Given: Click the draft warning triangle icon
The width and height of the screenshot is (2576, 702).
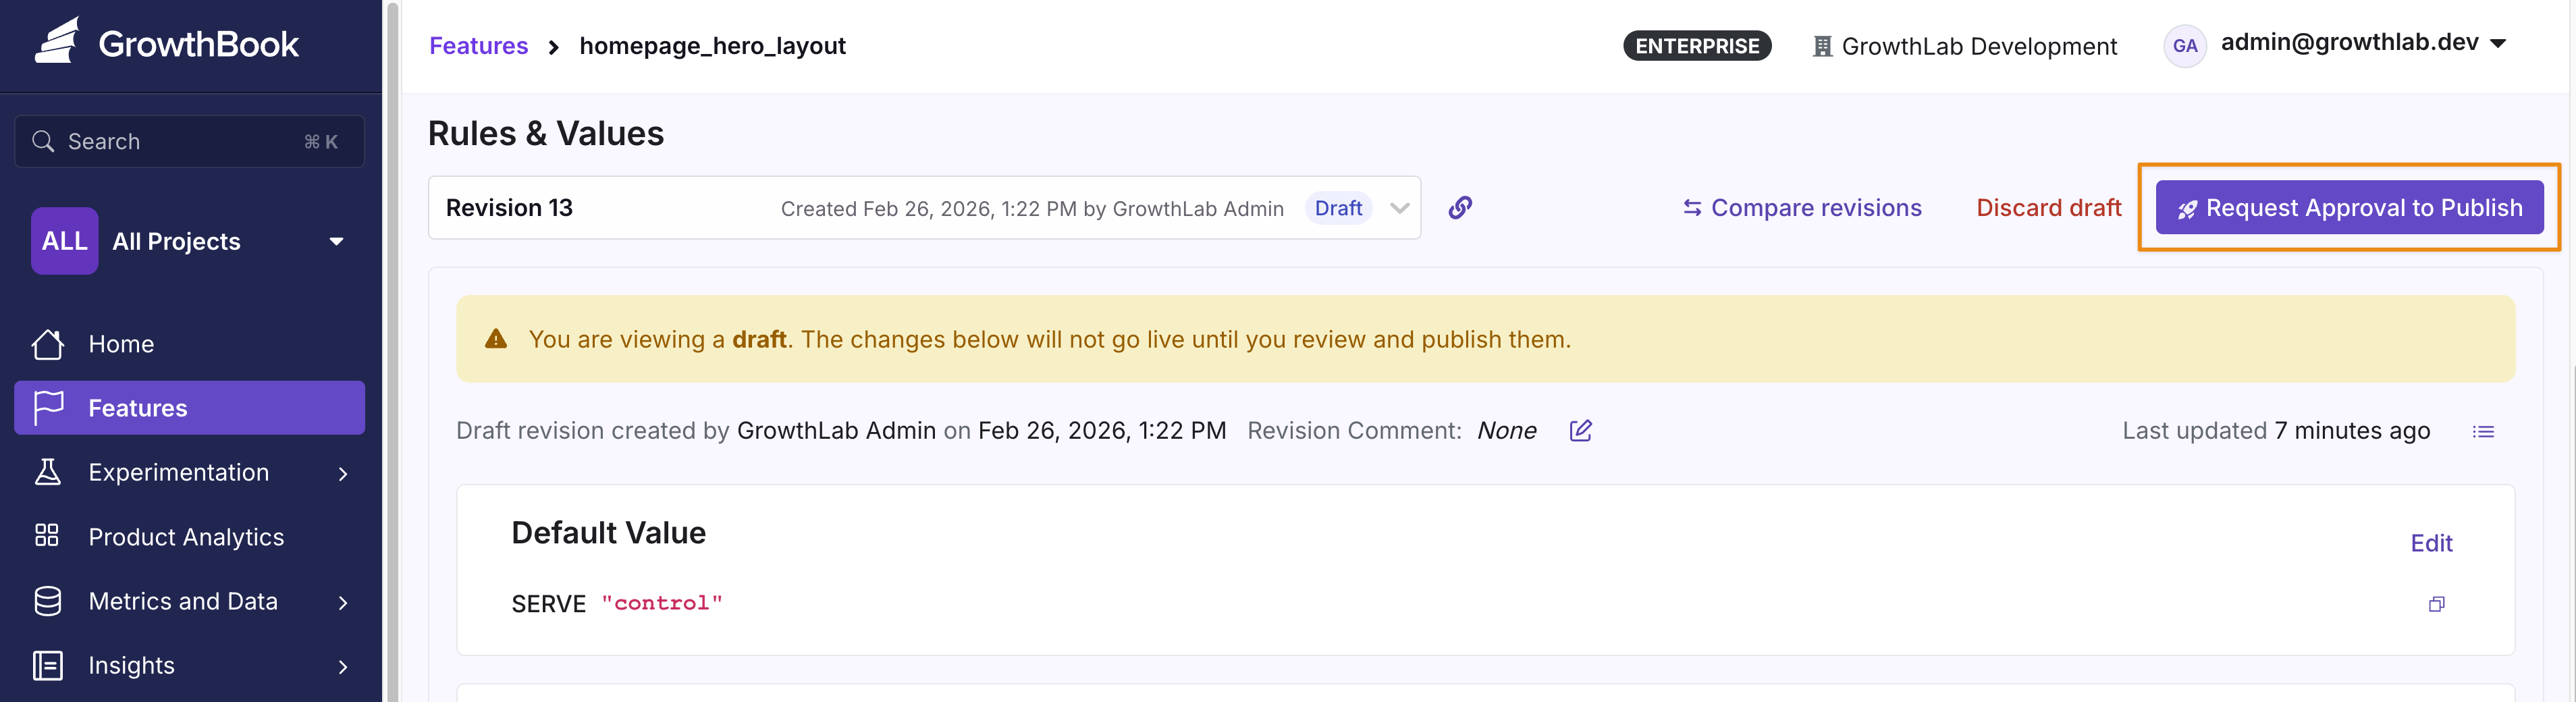Looking at the screenshot, I should click(x=496, y=338).
